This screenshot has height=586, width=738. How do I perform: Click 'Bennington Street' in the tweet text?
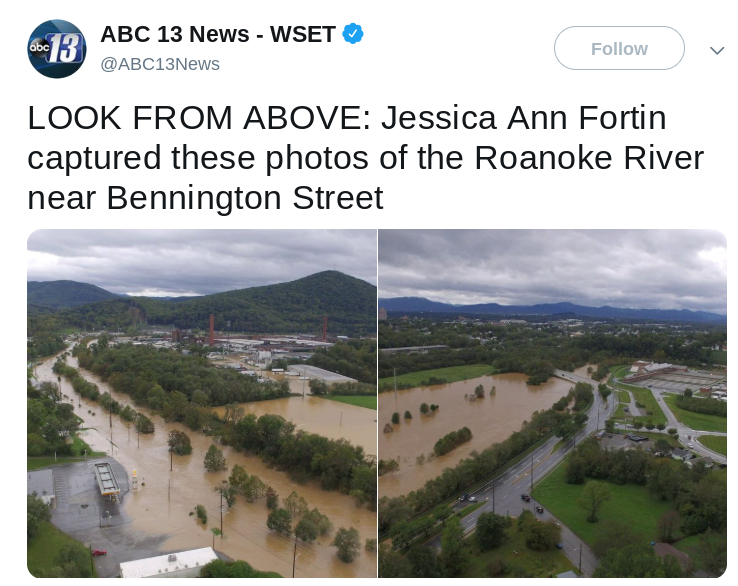[x=245, y=198]
